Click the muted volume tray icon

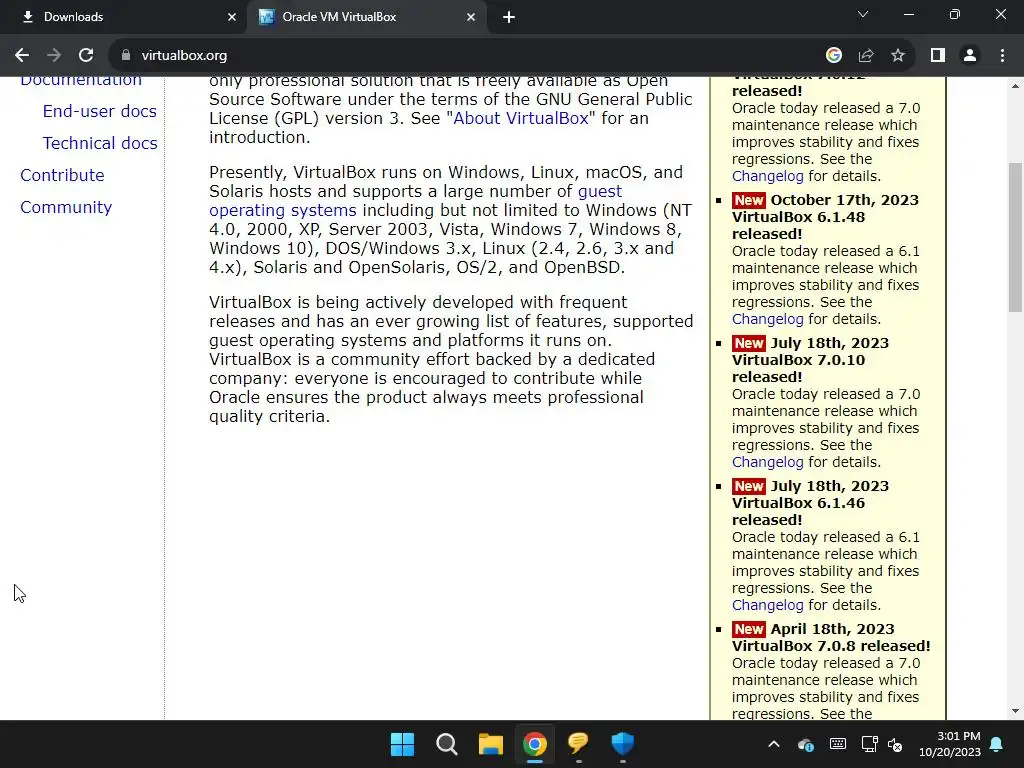point(895,744)
